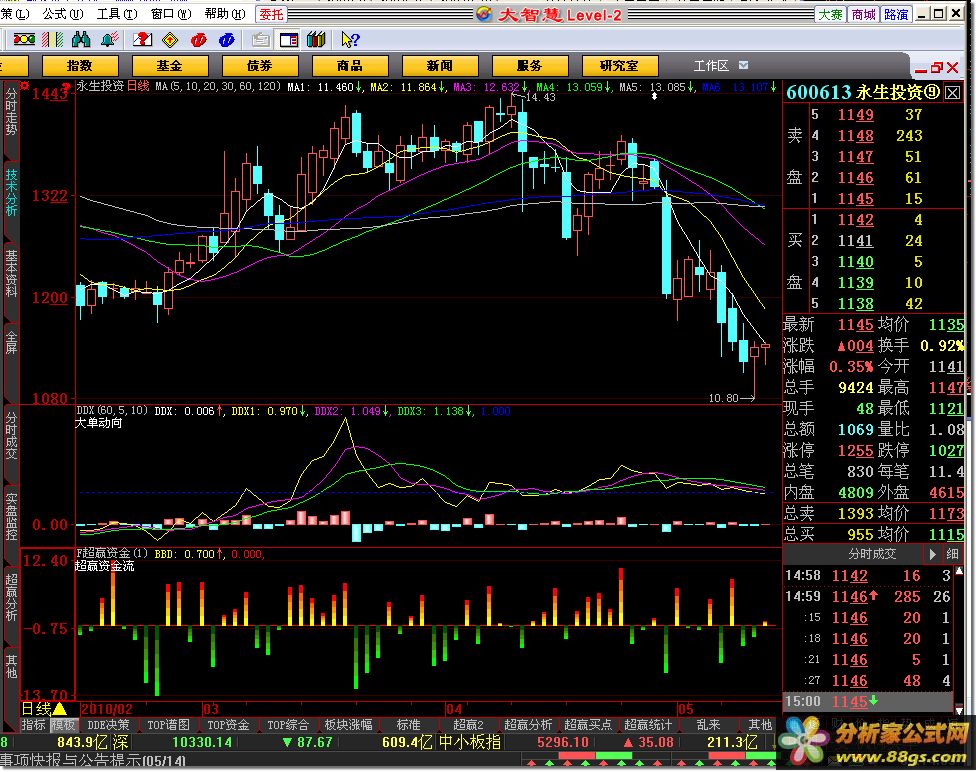Select the 超赢2 bottom tab
Screen dimensions: 978x772
click(x=468, y=725)
